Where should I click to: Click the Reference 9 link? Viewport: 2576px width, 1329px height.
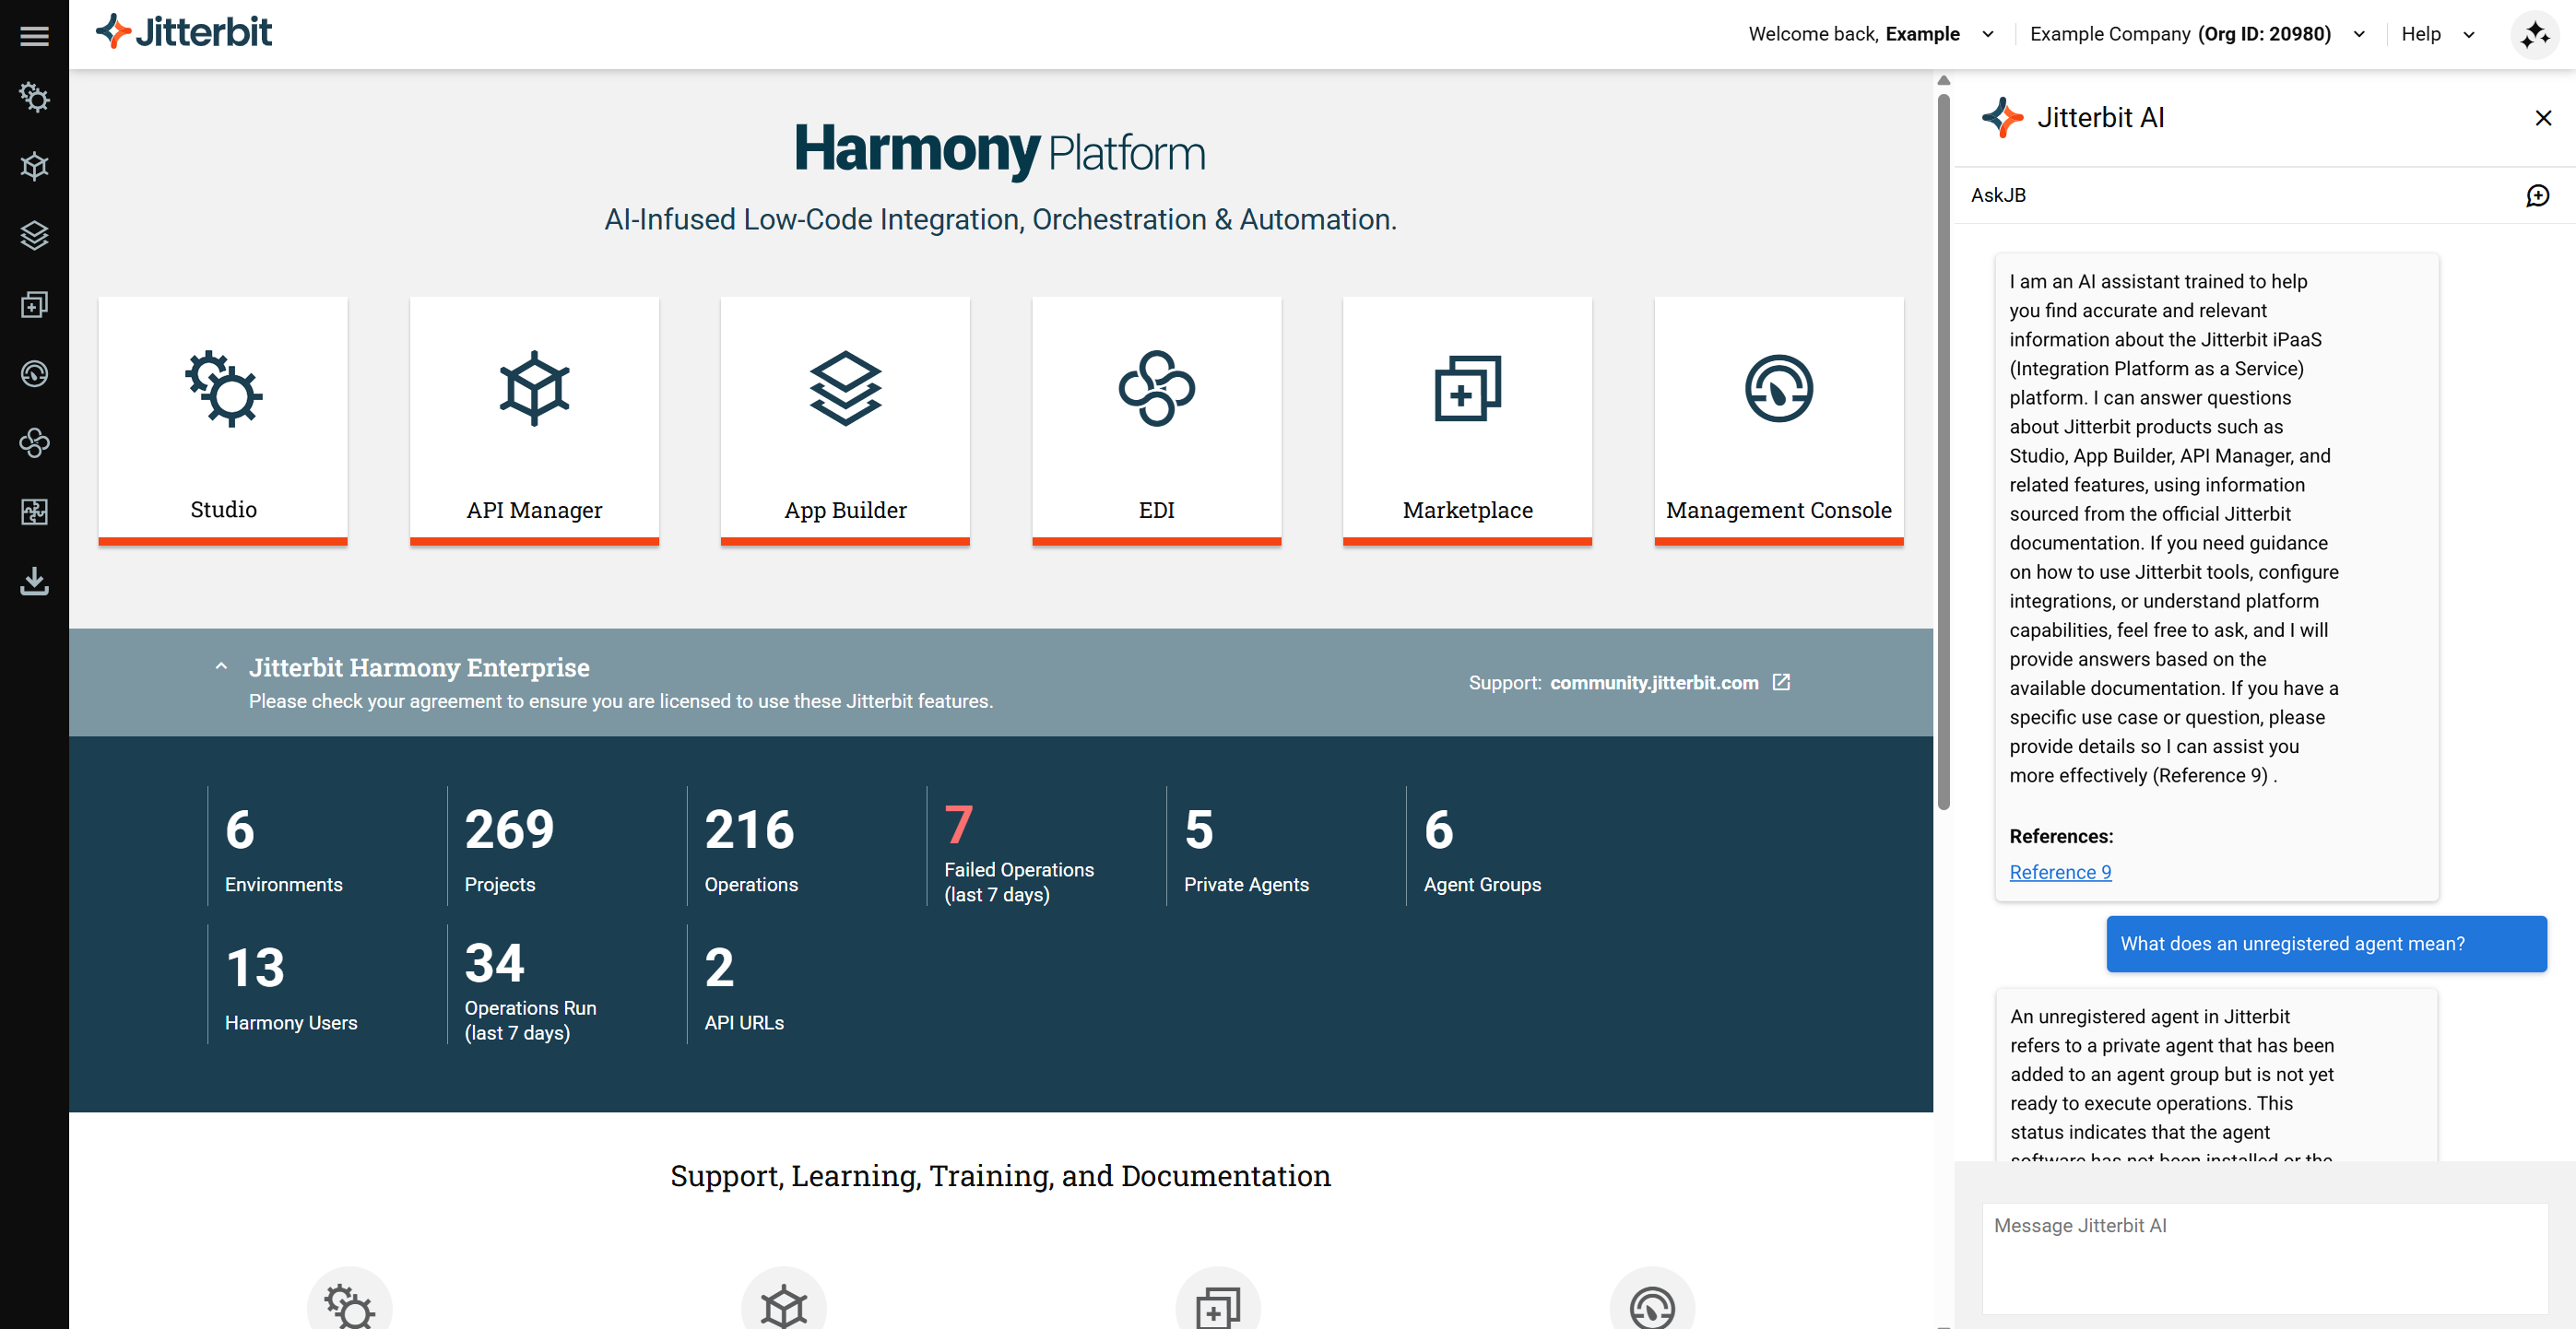2059,872
